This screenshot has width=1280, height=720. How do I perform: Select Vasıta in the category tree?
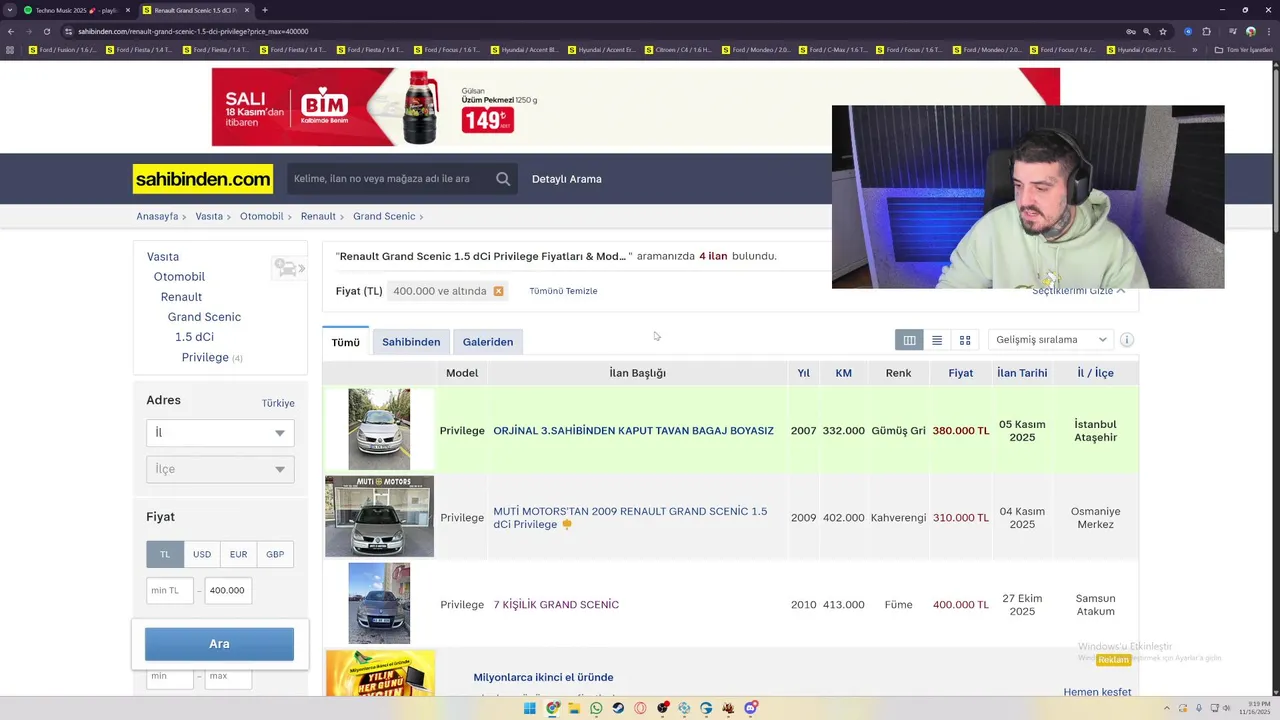point(163,257)
